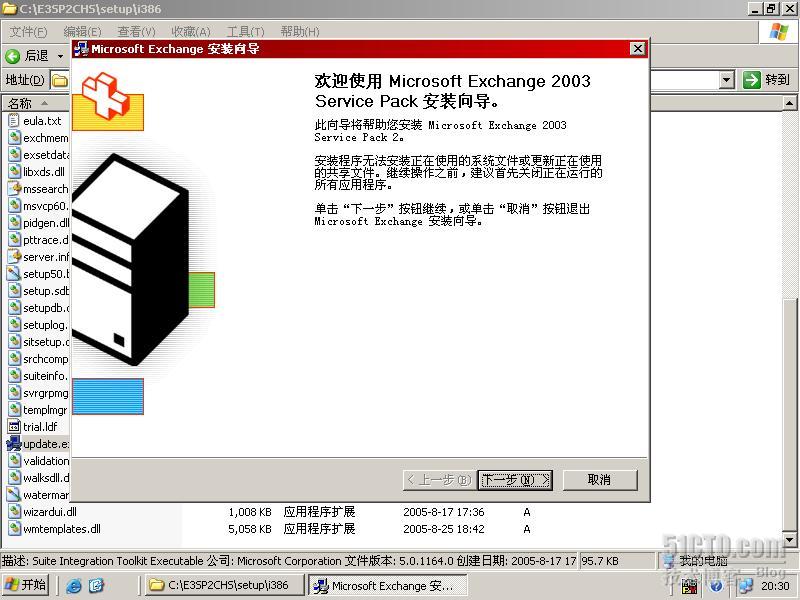800x600 pixels.
Task: Select the templmgr file icon
Action: tap(14, 410)
